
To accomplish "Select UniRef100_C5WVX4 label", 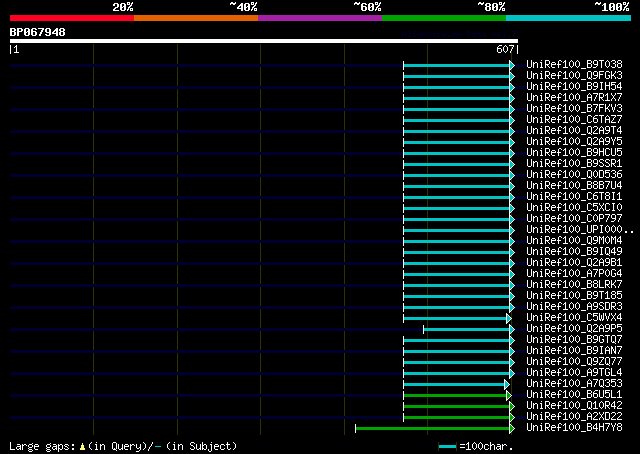I will (574, 318).
